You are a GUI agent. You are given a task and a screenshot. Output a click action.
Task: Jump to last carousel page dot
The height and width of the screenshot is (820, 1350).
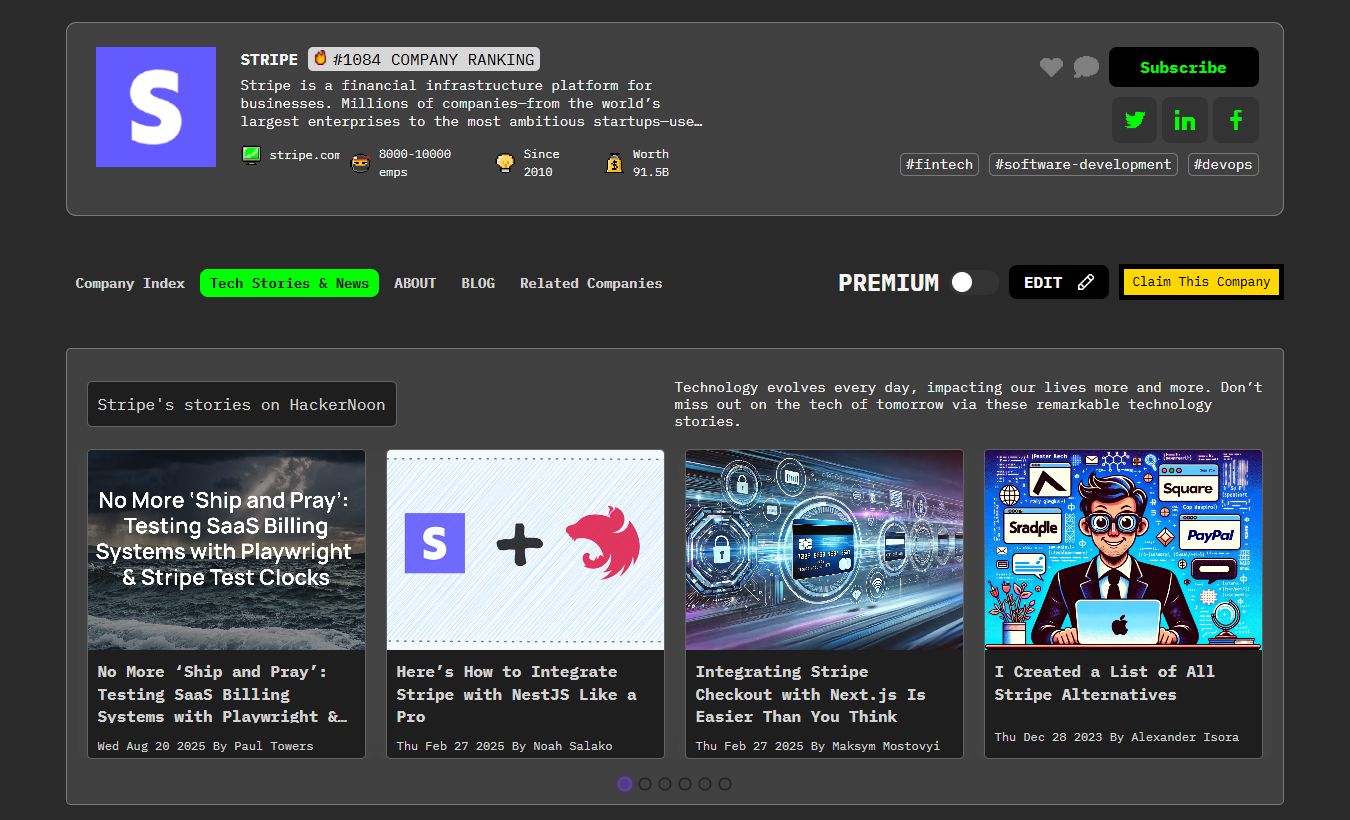point(725,784)
